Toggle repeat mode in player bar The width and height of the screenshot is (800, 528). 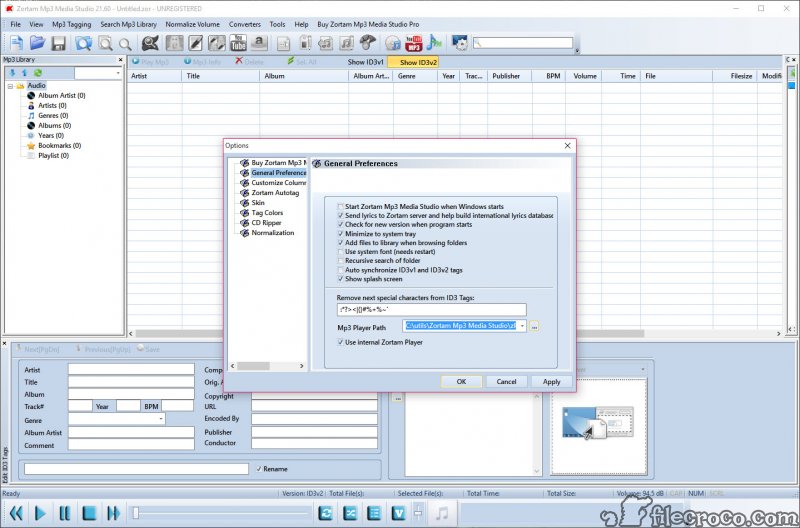pos(325,513)
